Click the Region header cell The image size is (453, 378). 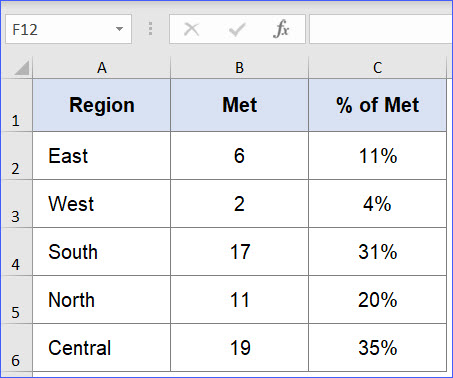[102, 105]
